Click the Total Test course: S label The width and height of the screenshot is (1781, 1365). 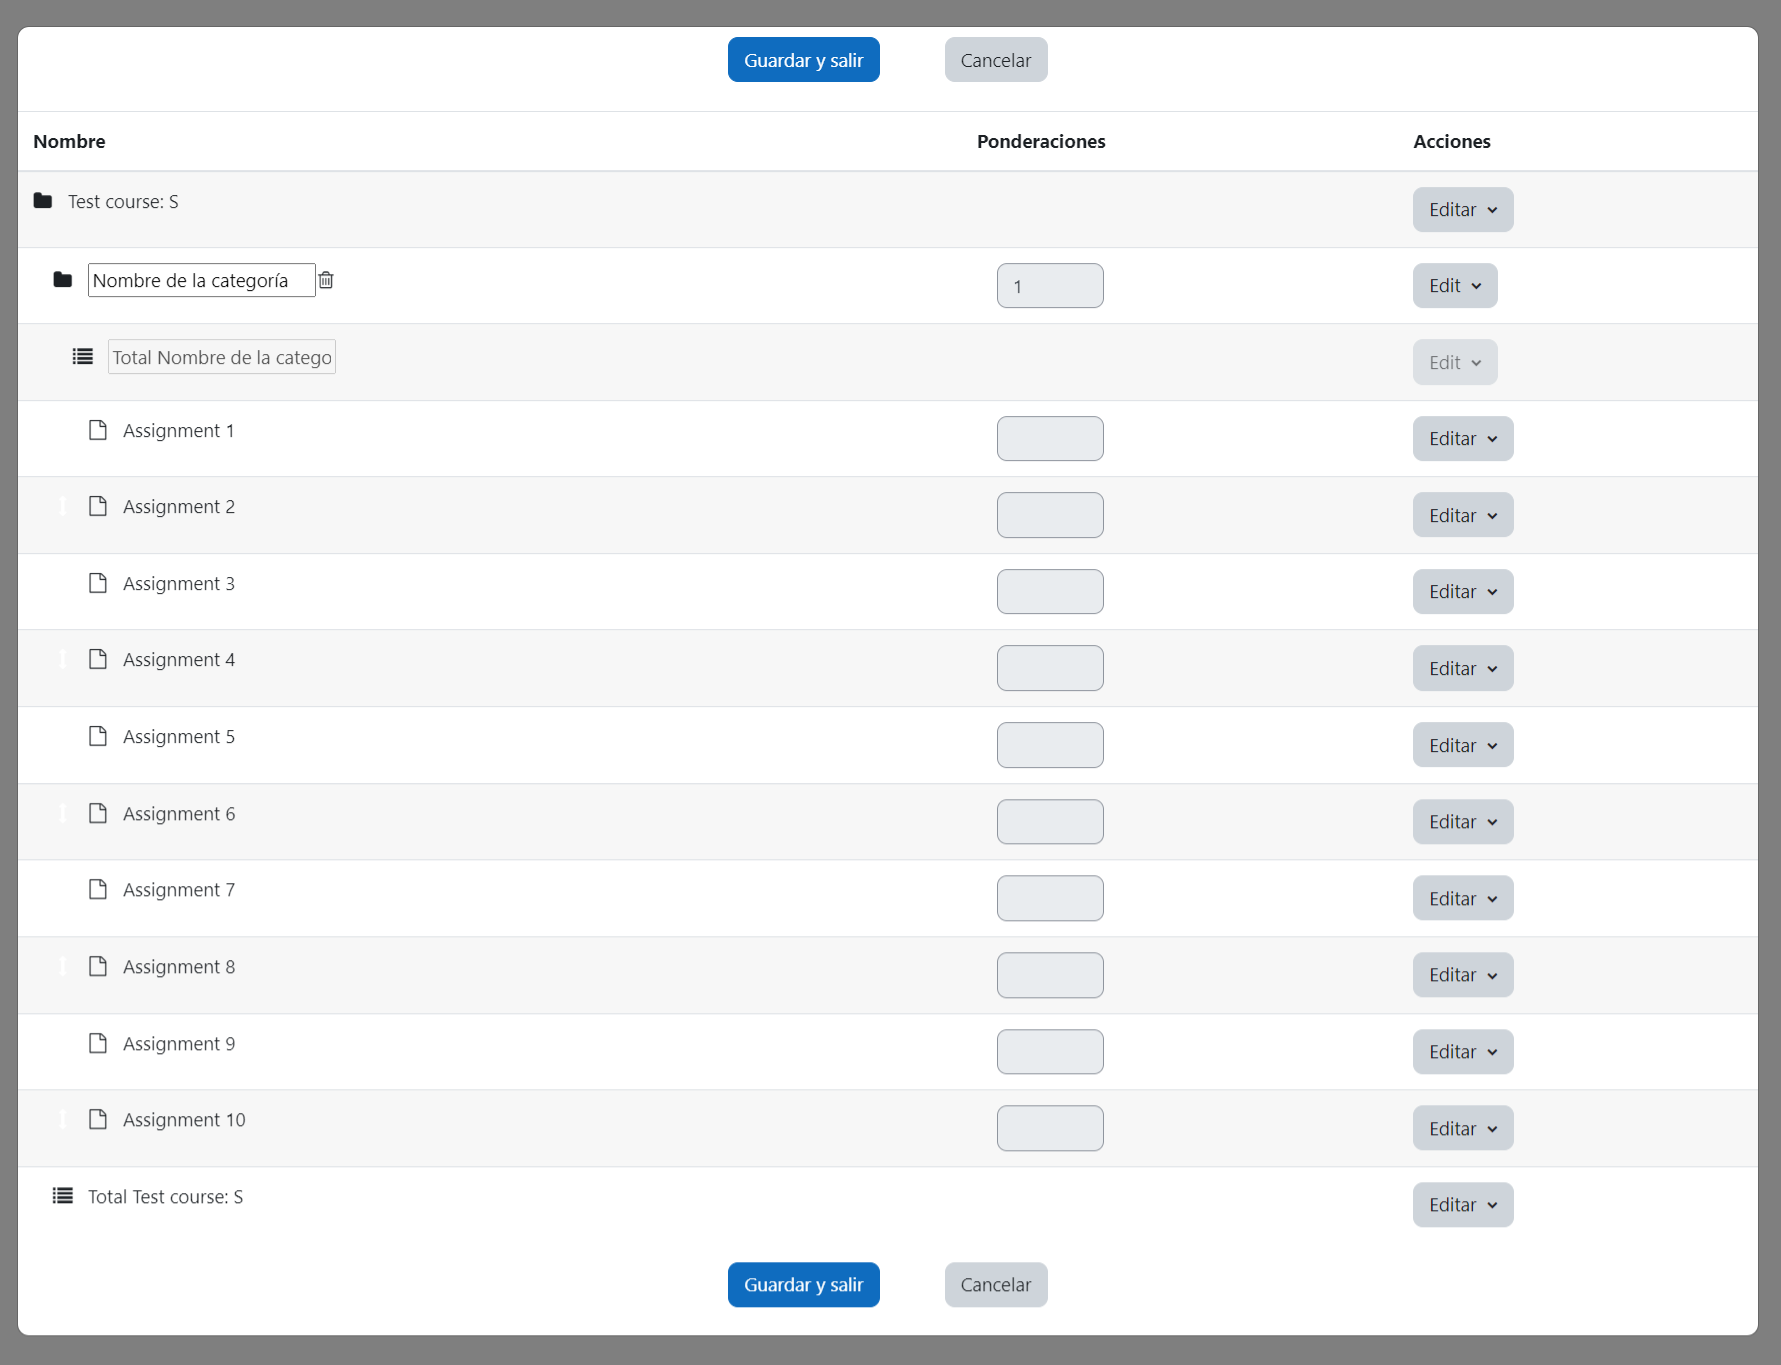click(x=166, y=1197)
